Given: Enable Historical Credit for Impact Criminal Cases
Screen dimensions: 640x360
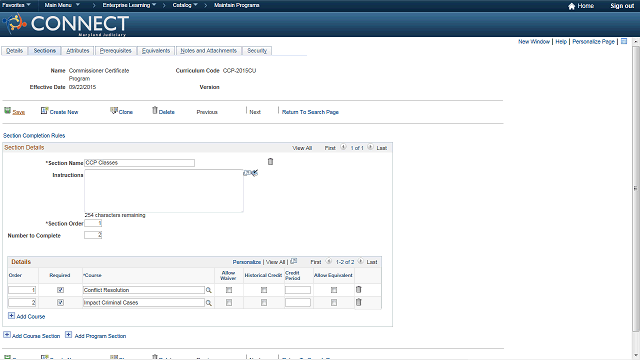Looking at the screenshot, I should tap(264, 302).
